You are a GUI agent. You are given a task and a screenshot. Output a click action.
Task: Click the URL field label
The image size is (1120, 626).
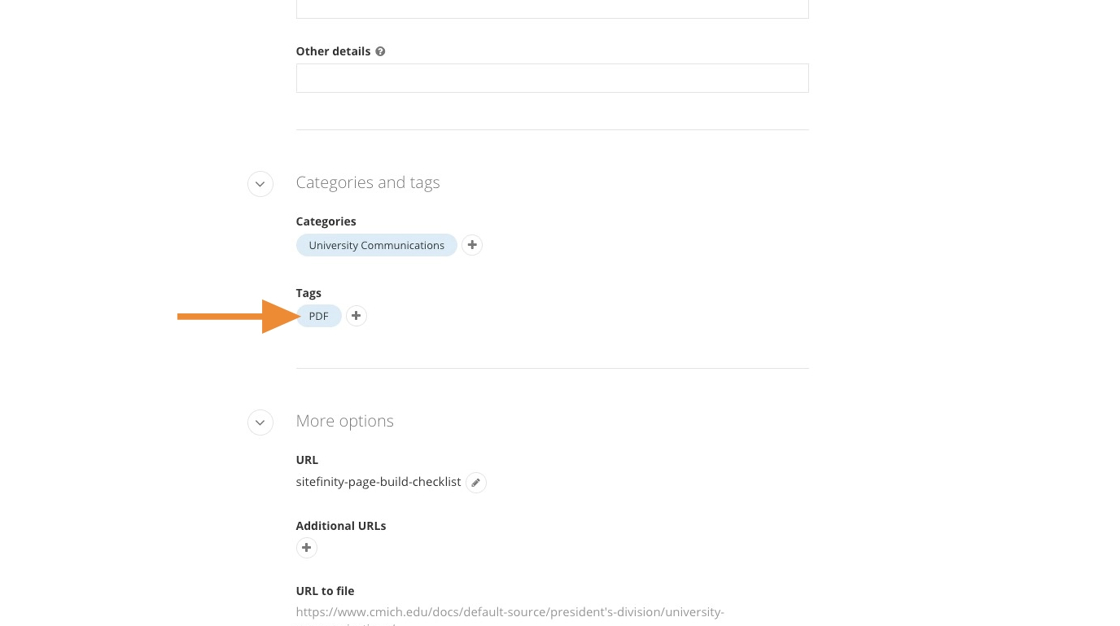[x=307, y=460]
